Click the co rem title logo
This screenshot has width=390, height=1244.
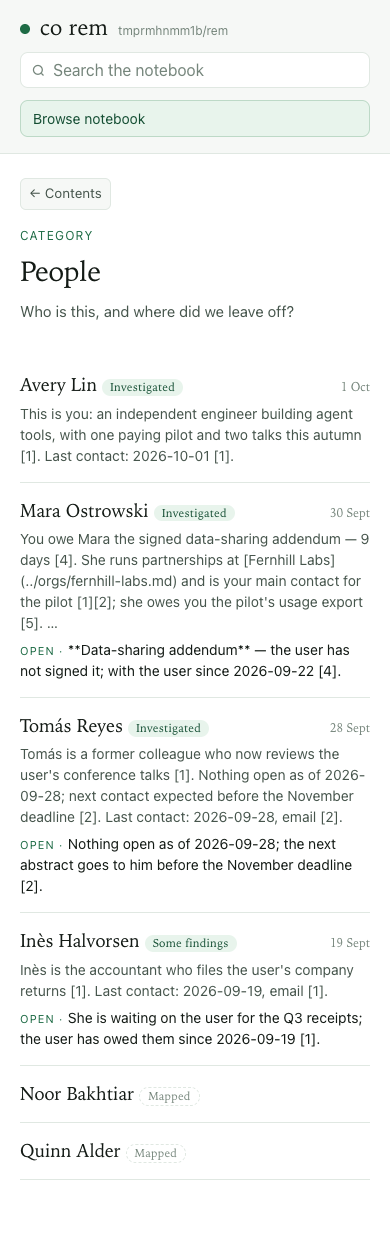click(74, 29)
